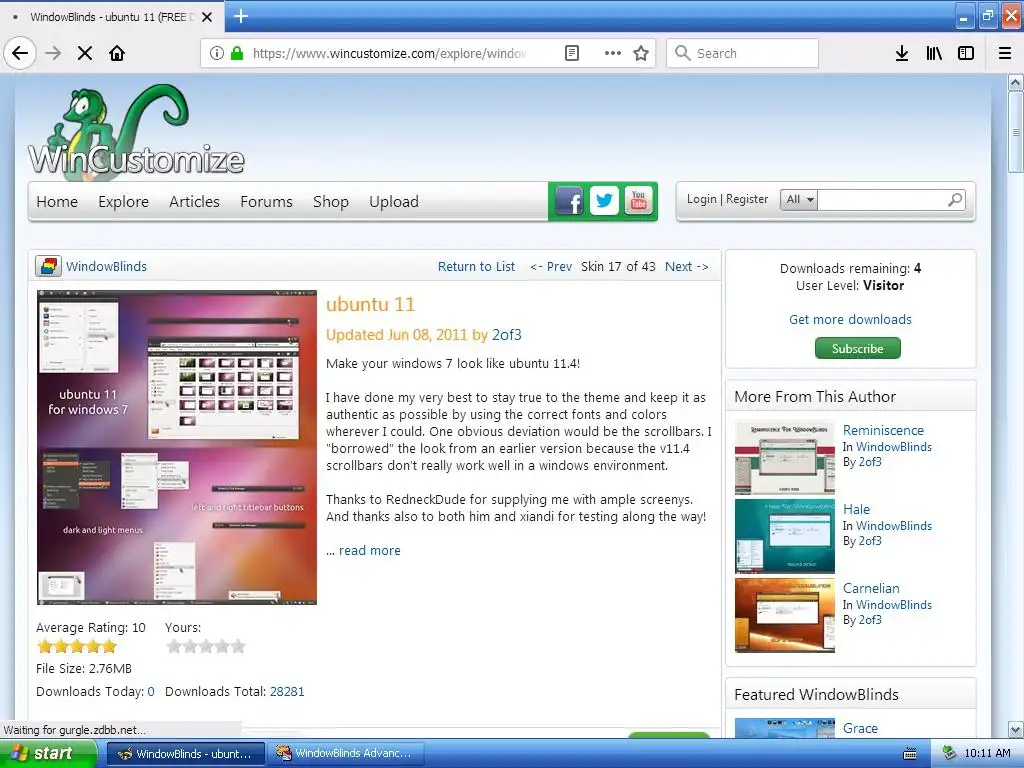Open page actions three-dot menu
The height and width of the screenshot is (768, 1024).
(613, 53)
